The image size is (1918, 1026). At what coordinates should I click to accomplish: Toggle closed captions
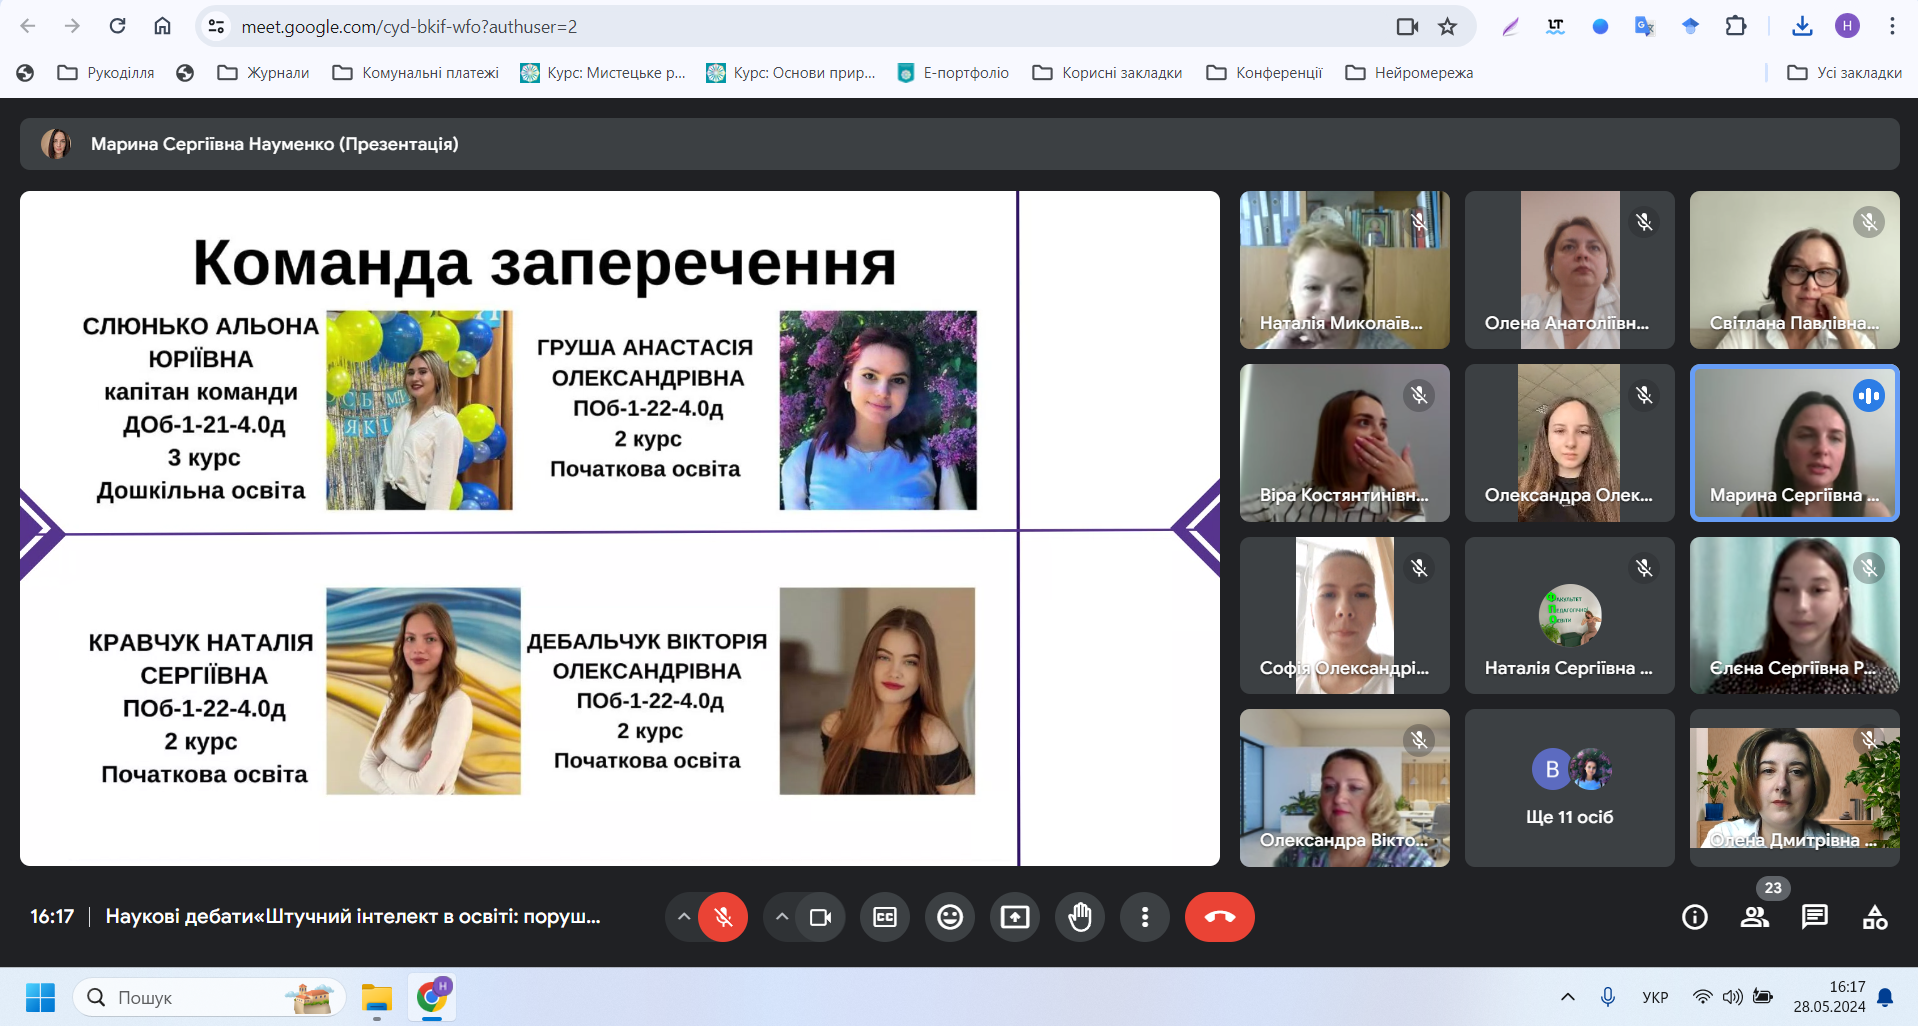(x=885, y=917)
